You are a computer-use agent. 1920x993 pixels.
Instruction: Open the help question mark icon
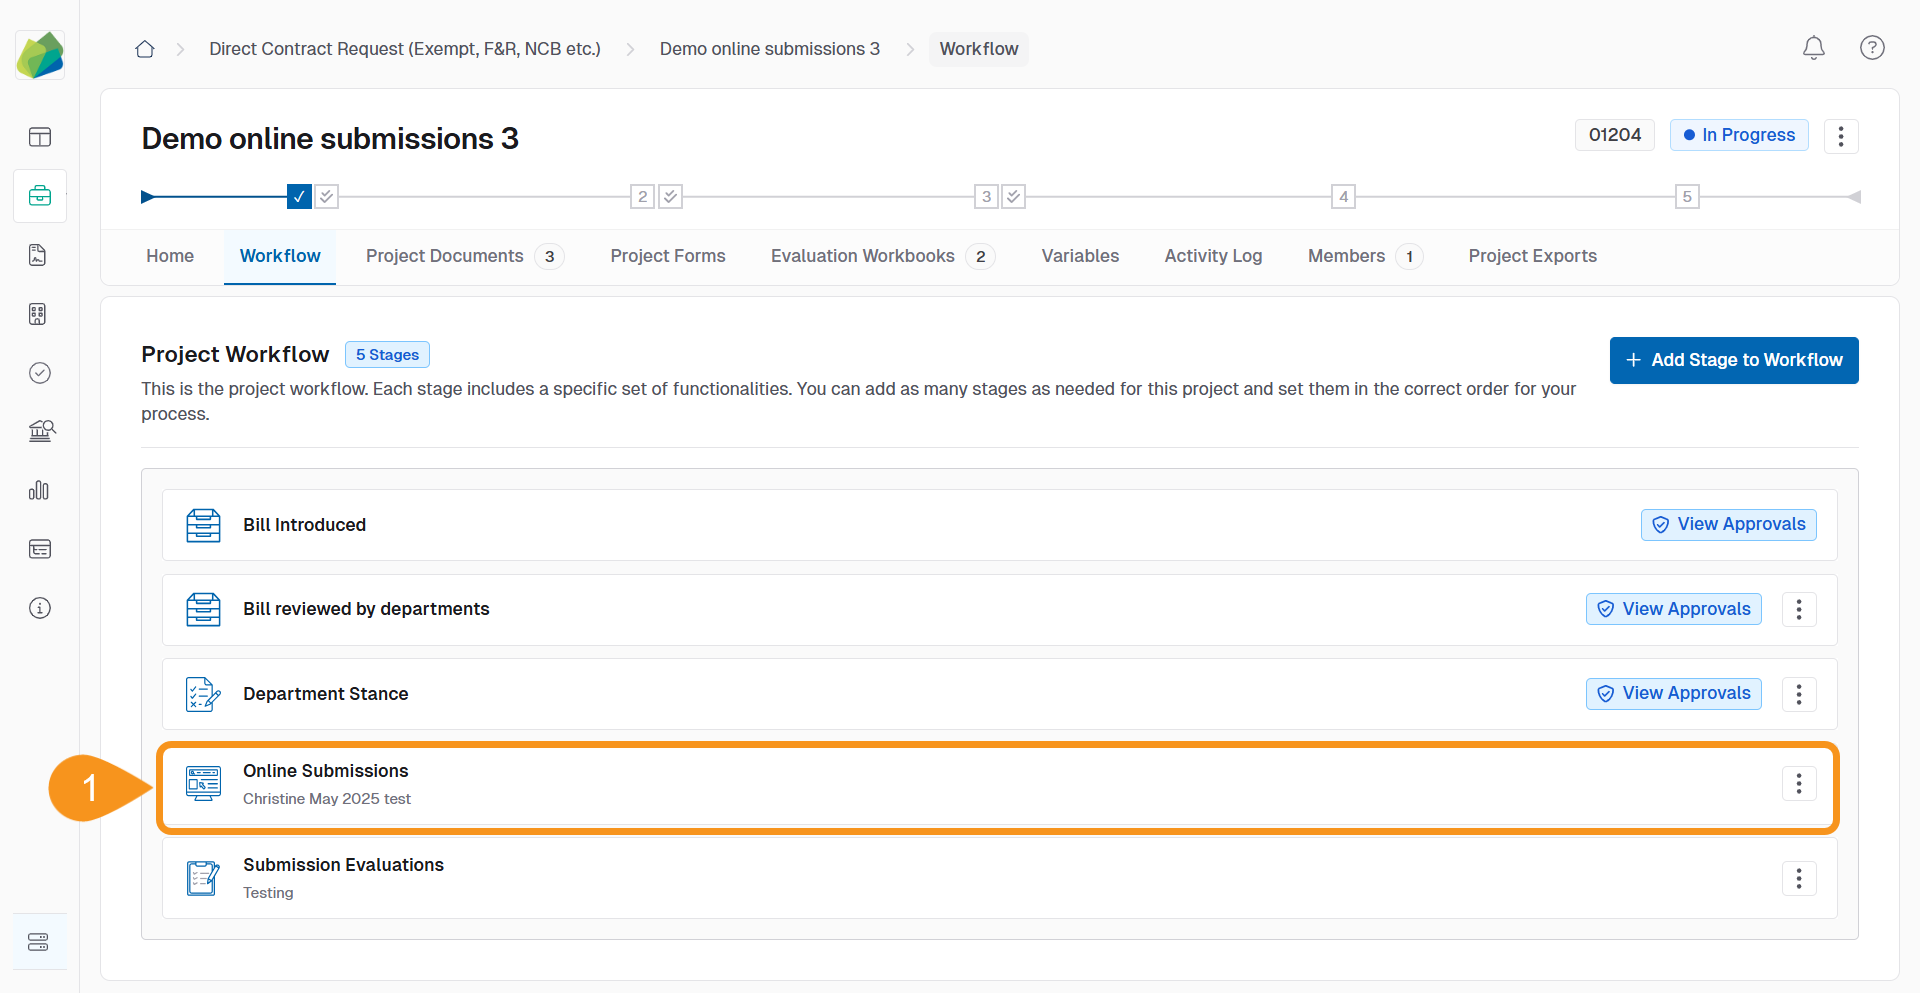1871,48
